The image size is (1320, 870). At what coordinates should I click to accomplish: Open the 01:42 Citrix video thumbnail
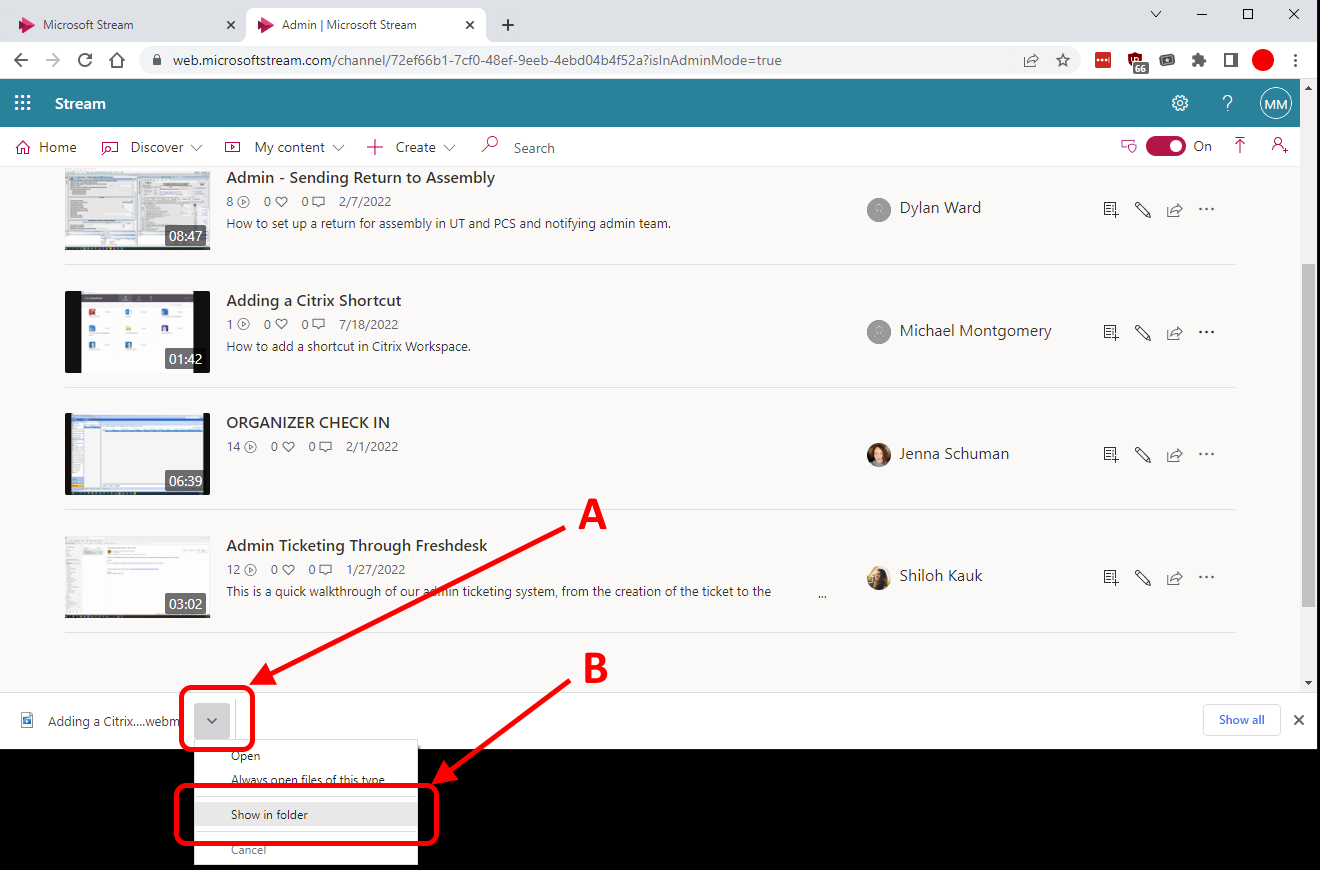(137, 332)
